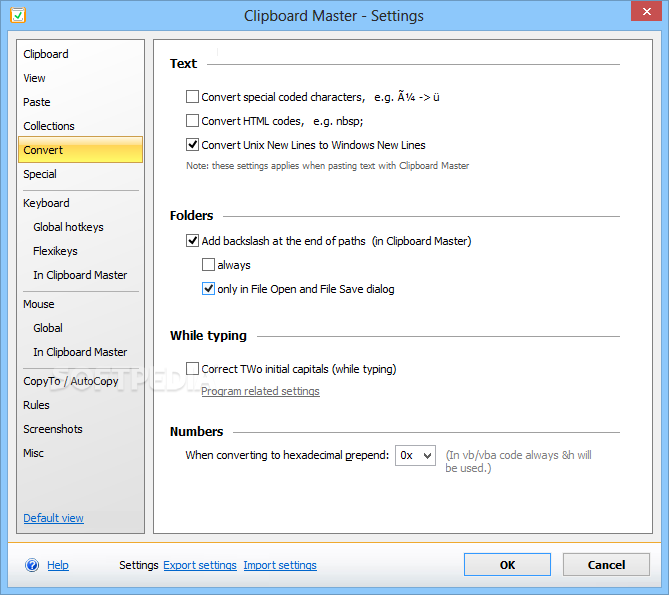Image resolution: width=669 pixels, height=595 pixels.
Task: Select Mouse in the sidebar
Action: (39, 304)
